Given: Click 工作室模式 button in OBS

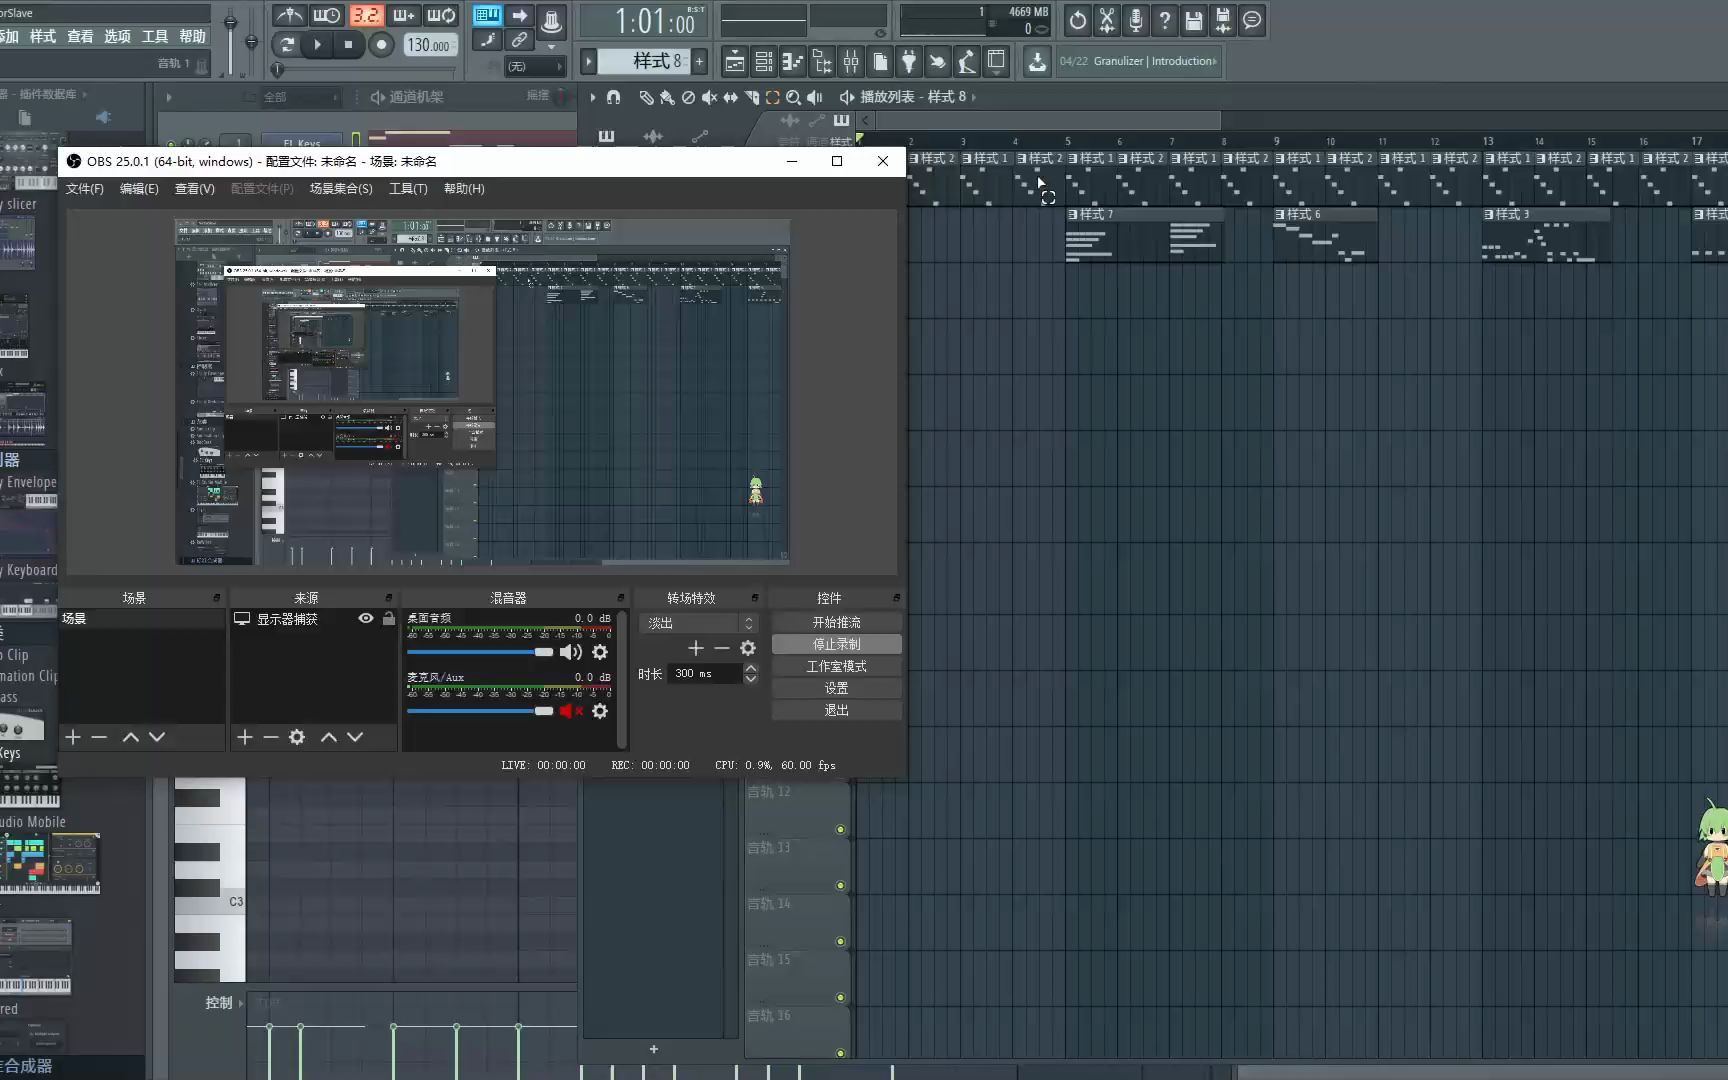Looking at the screenshot, I should pos(836,666).
